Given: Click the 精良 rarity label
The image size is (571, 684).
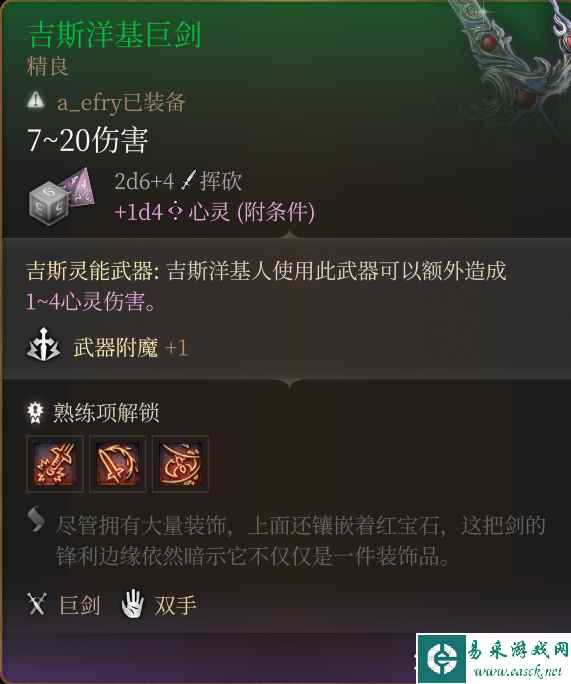Looking at the screenshot, I should pyautogui.click(x=48, y=67).
